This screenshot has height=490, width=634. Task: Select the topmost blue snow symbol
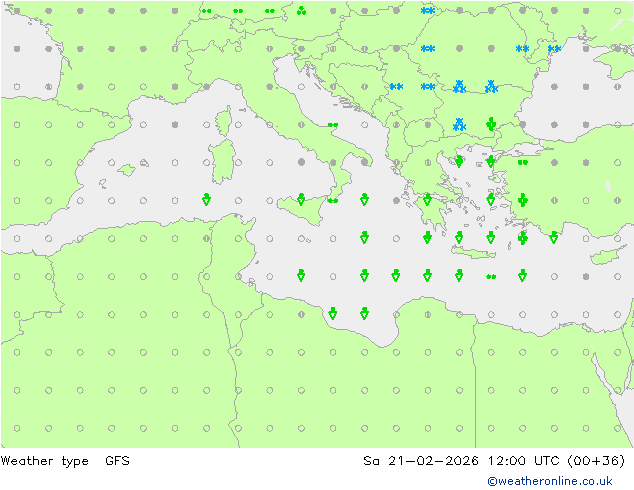428,11
